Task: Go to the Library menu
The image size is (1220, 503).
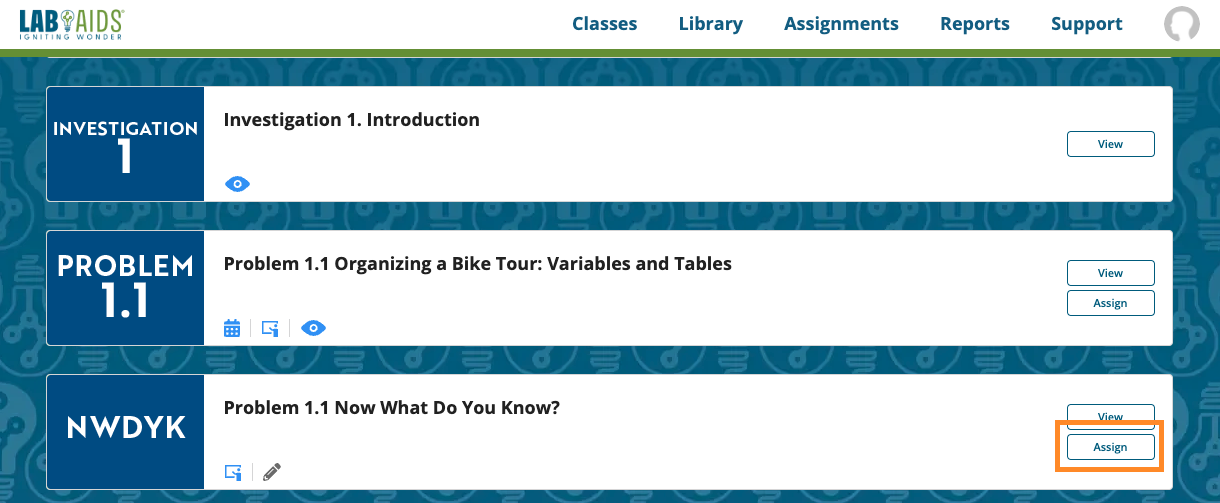Action: pos(710,24)
